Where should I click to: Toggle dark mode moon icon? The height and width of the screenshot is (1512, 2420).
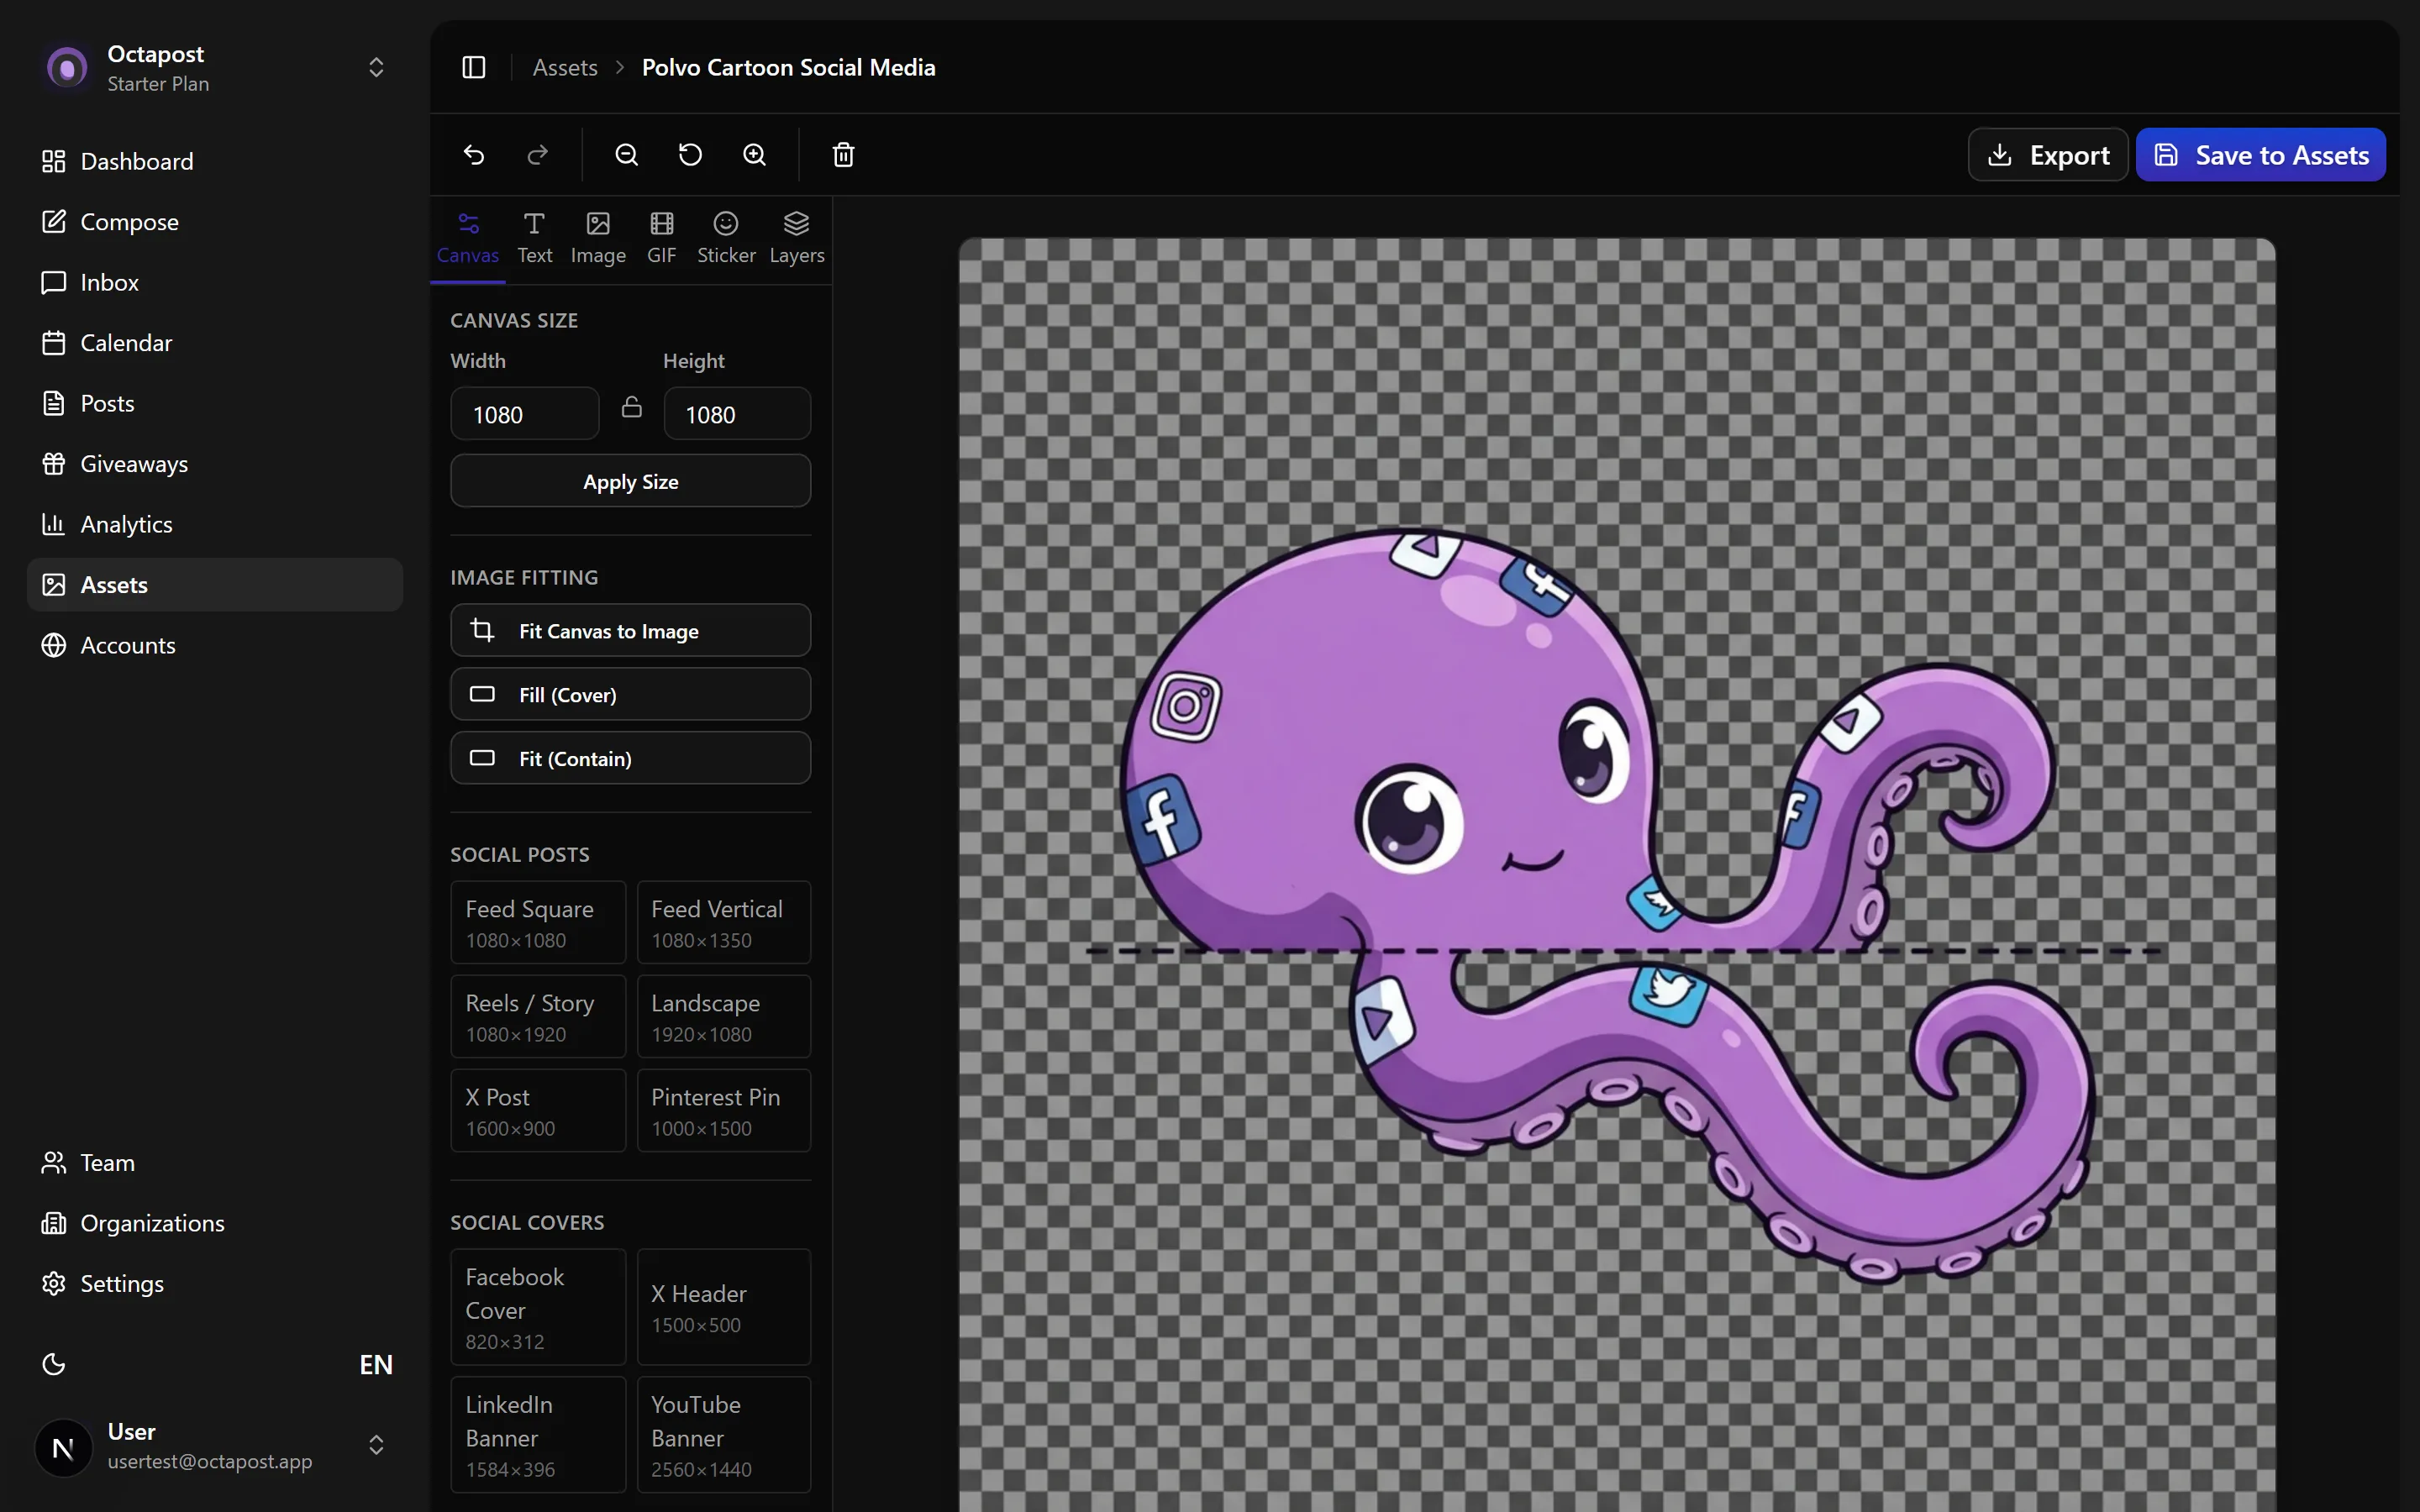tap(54, 1364)
